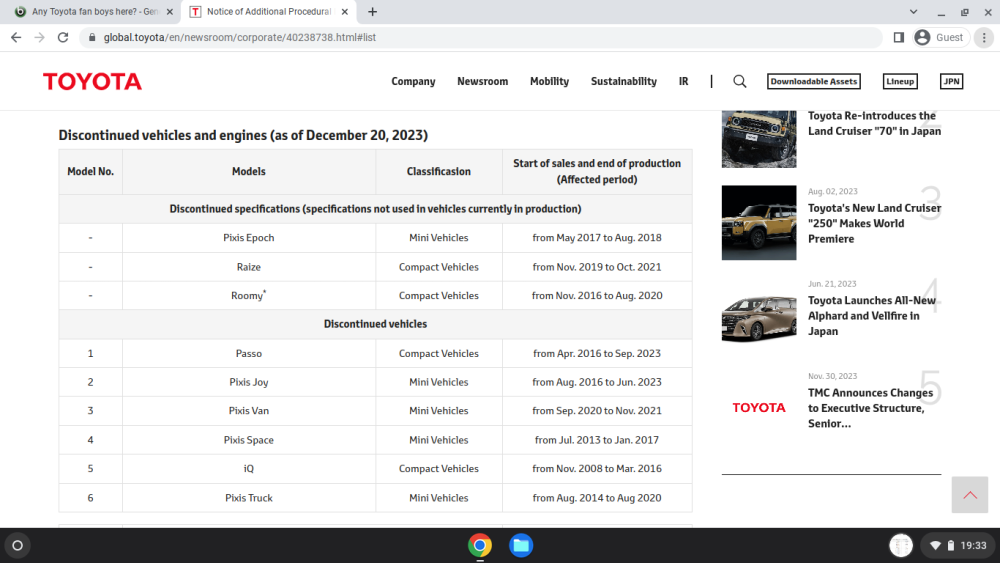1000x563 pixels.
Task: Click 'from Nov. 2019 to Oct. 2021' cell
Action: pyautogui.click(x=597, y=267)
